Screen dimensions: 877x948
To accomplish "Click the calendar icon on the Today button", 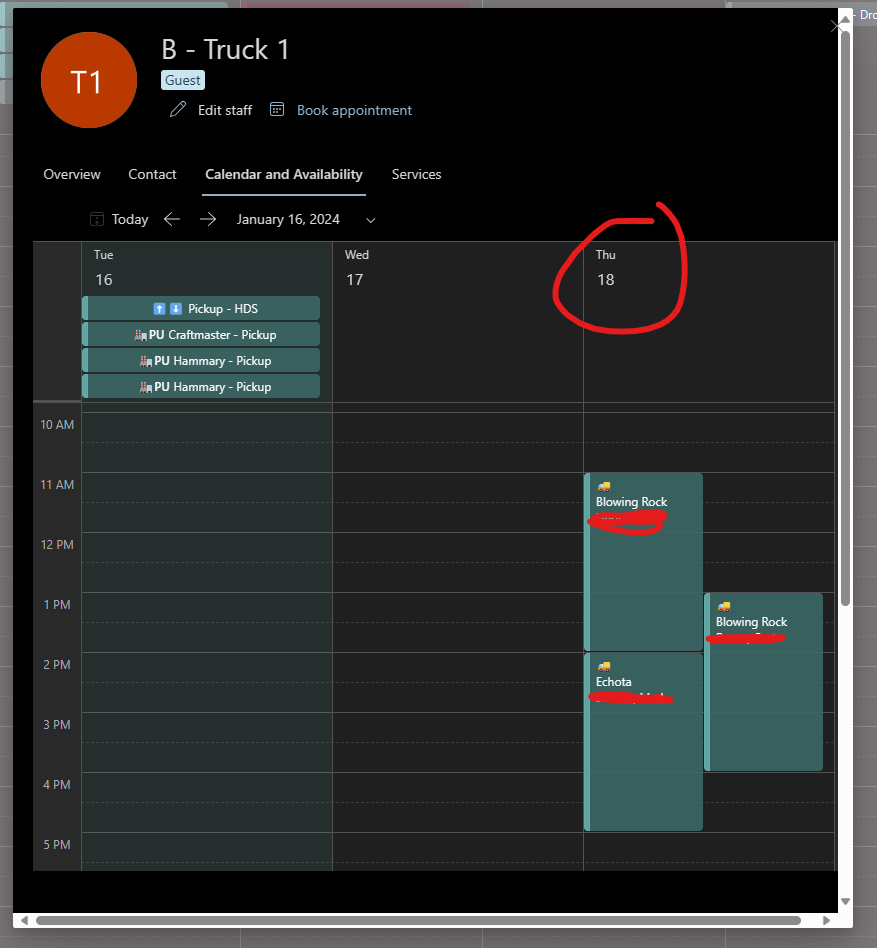I will point(97,219).
